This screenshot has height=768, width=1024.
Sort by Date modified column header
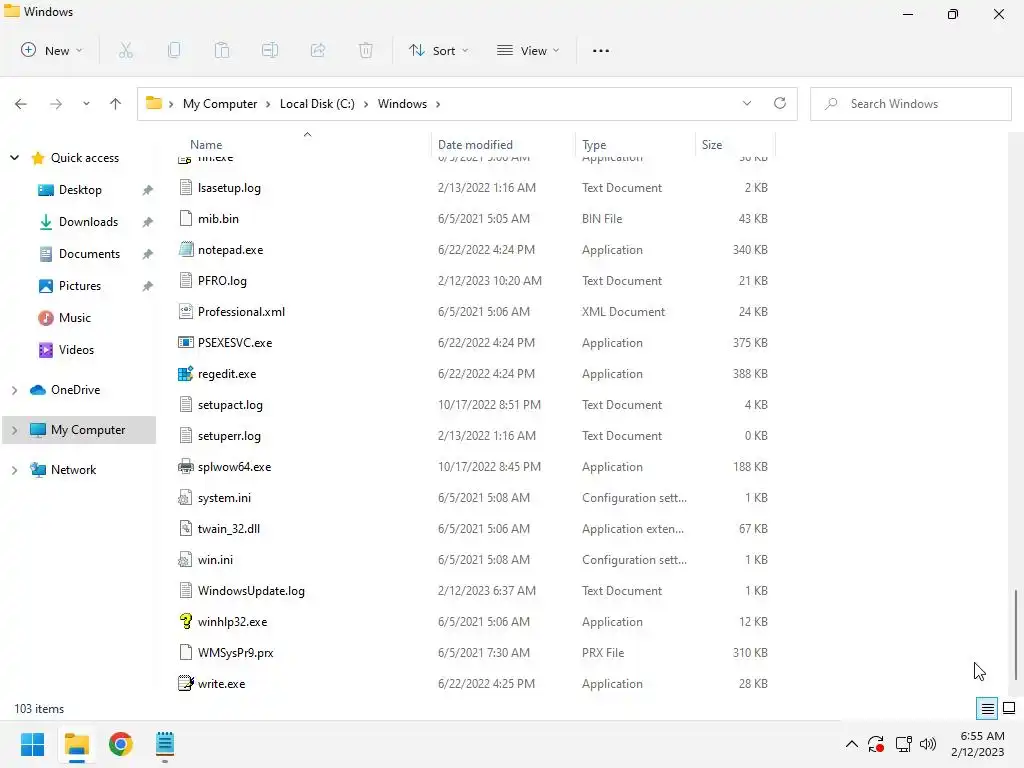tap(475, 145)
